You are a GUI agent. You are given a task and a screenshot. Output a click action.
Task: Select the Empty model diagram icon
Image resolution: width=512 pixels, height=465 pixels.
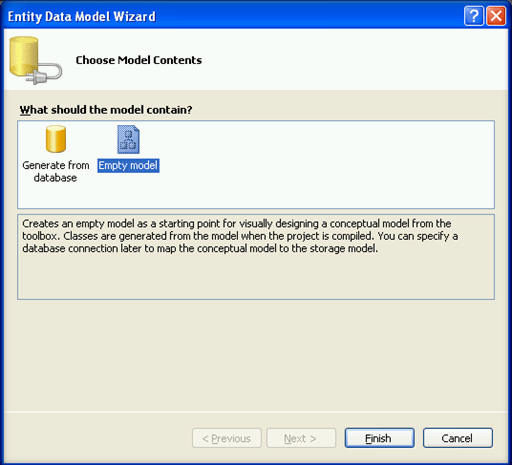tap(128, 139)
